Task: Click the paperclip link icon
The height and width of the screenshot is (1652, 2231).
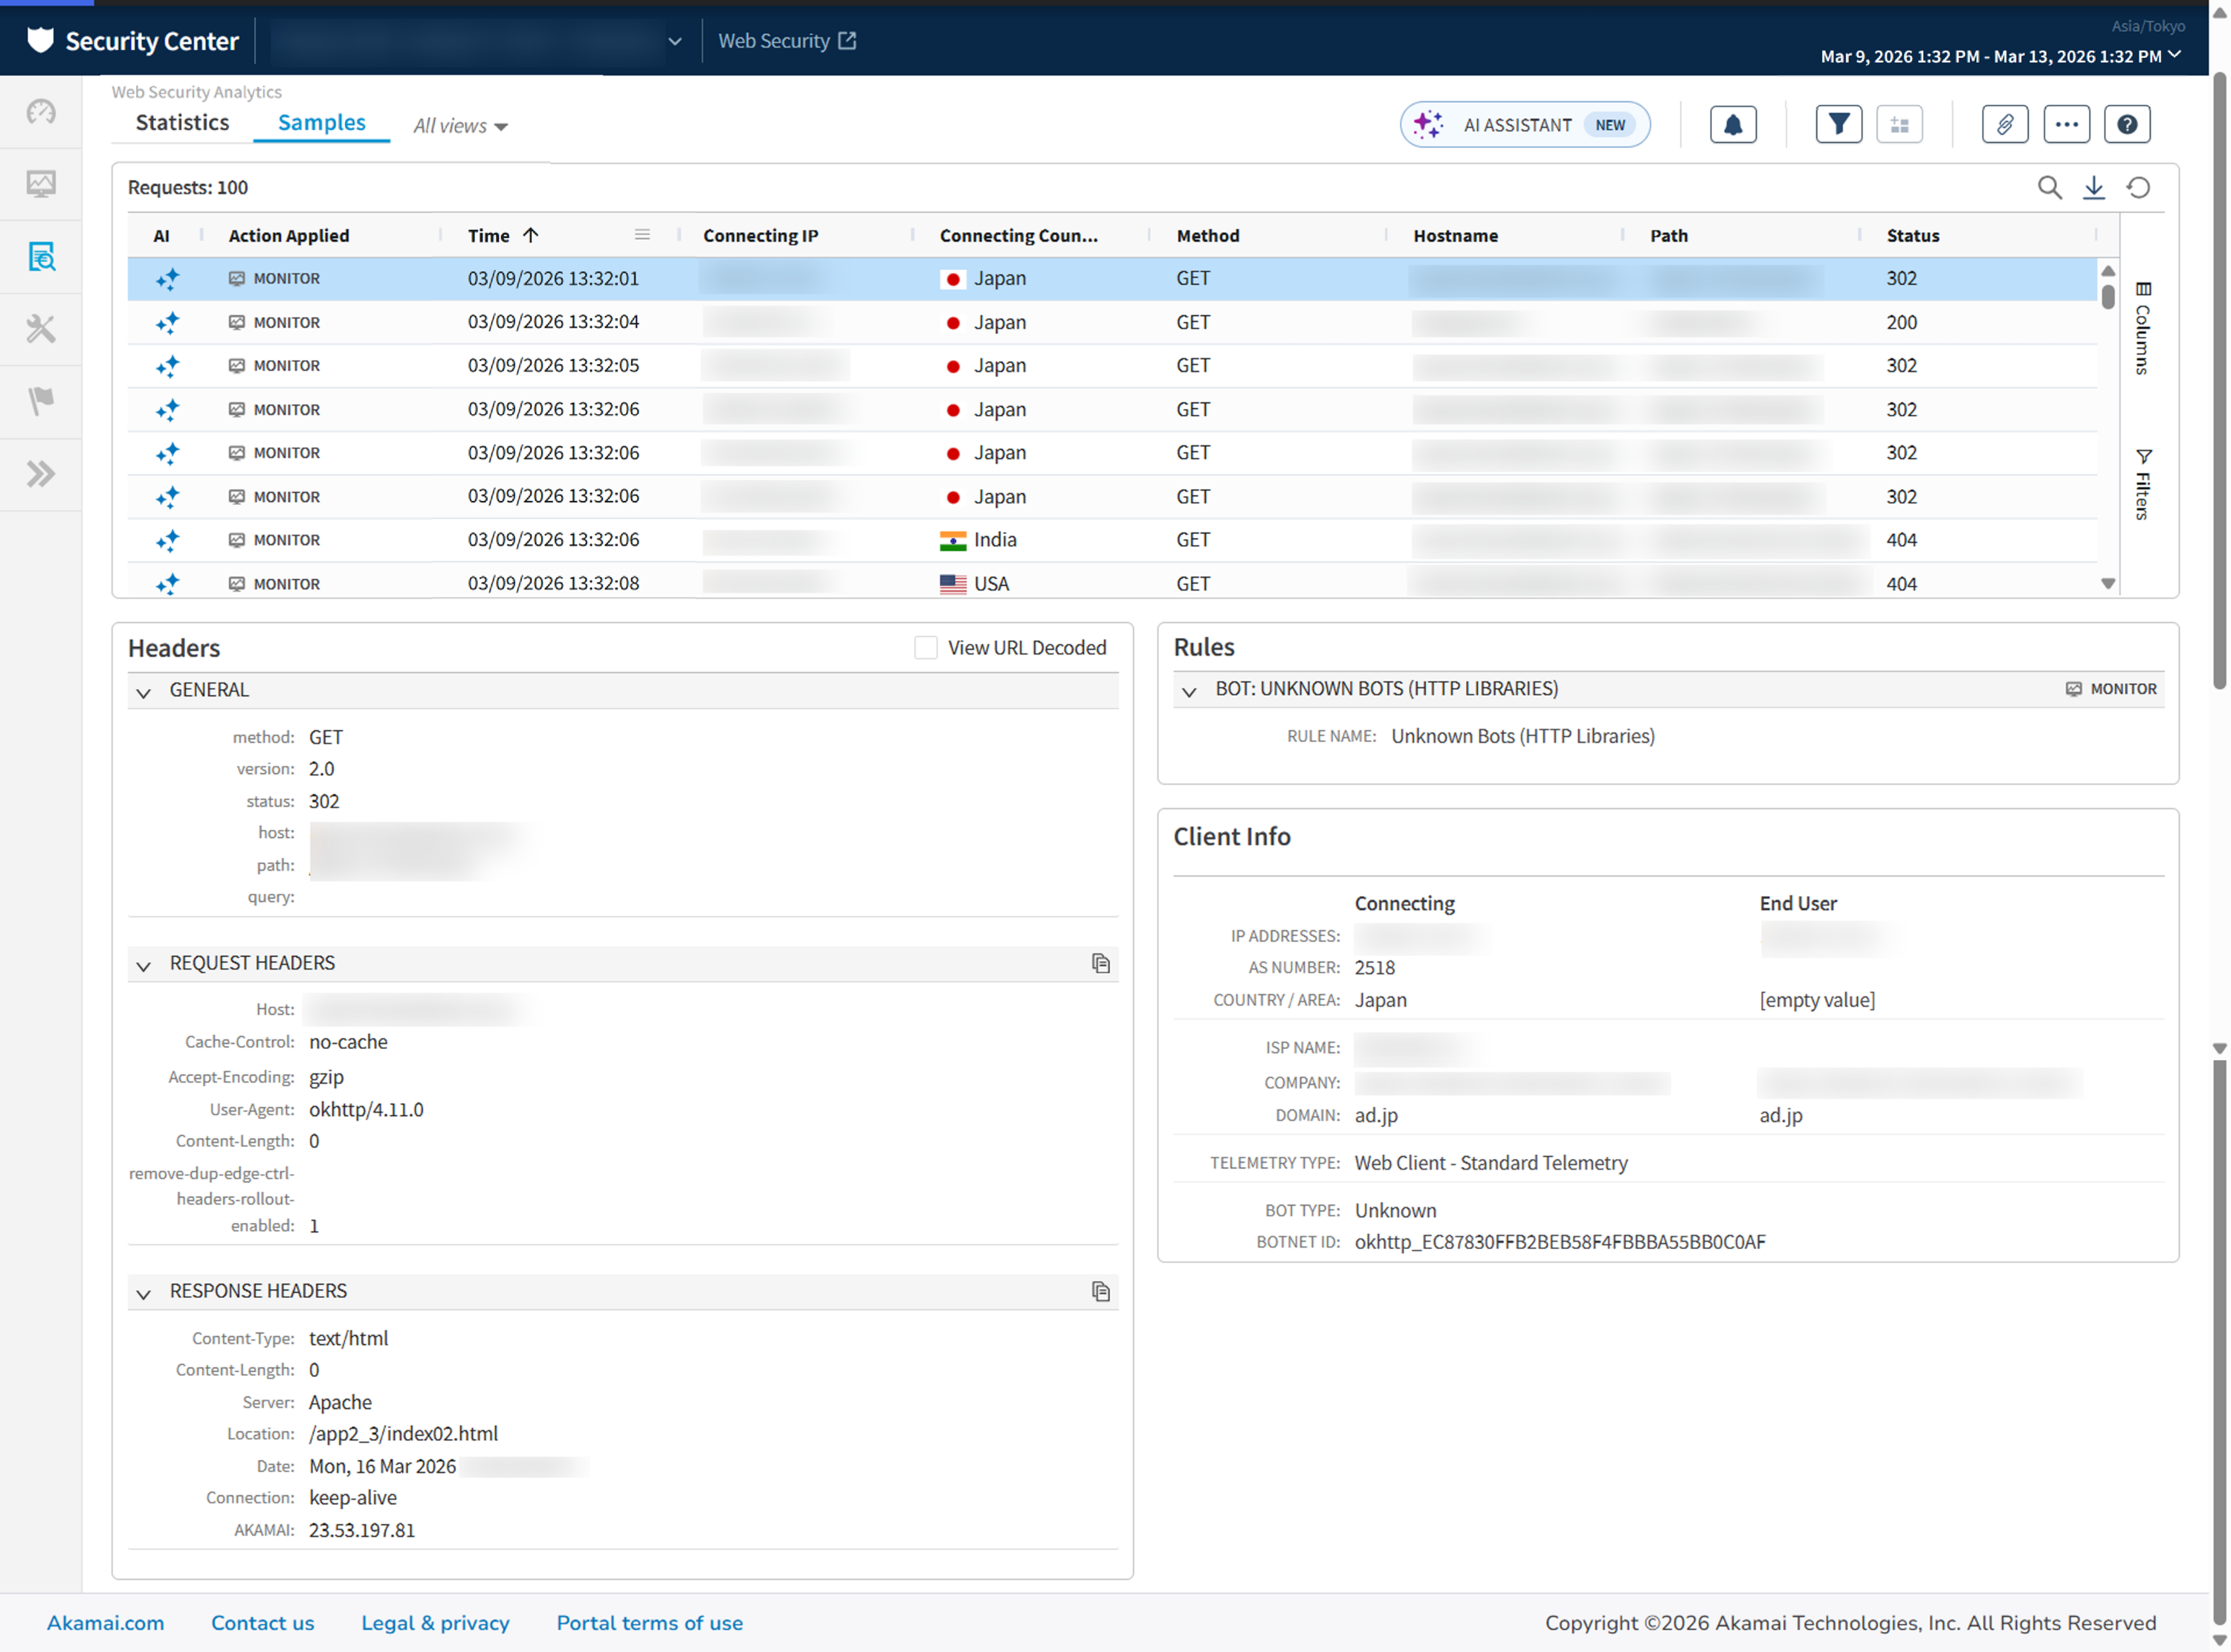Action: pos(2004,125)
